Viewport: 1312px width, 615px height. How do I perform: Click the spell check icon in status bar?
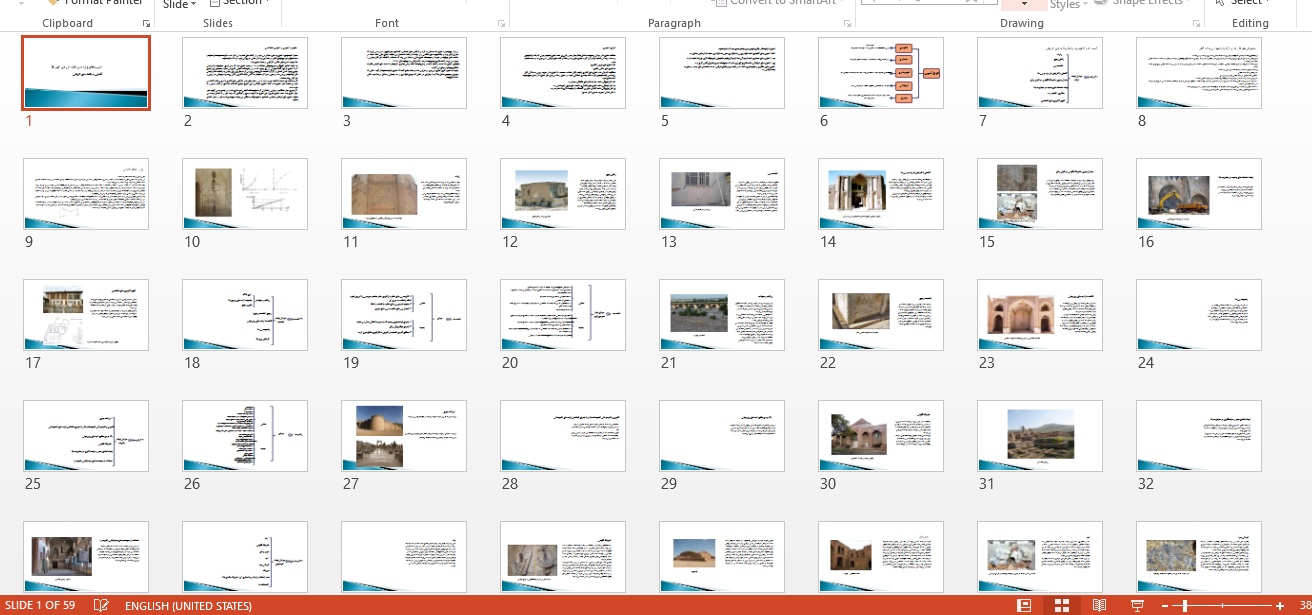tap(101, 605)
